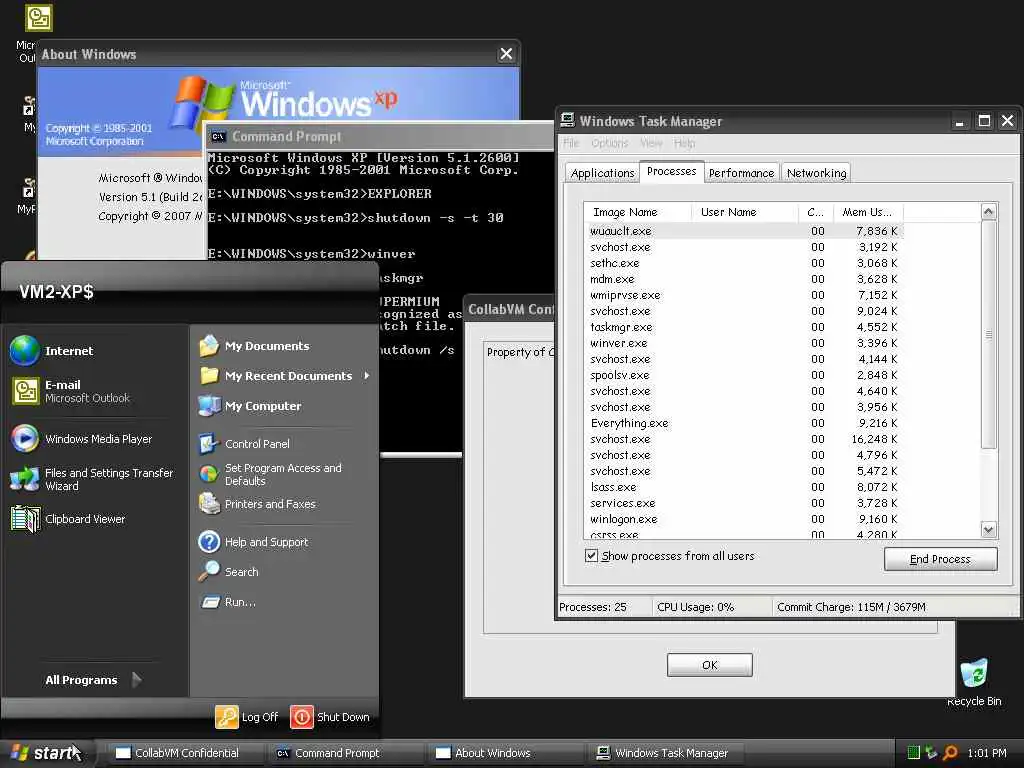This screenshot has width=1024, height=768.
Task: Open Printers and Faxes
Action: [x=257, y=504]
